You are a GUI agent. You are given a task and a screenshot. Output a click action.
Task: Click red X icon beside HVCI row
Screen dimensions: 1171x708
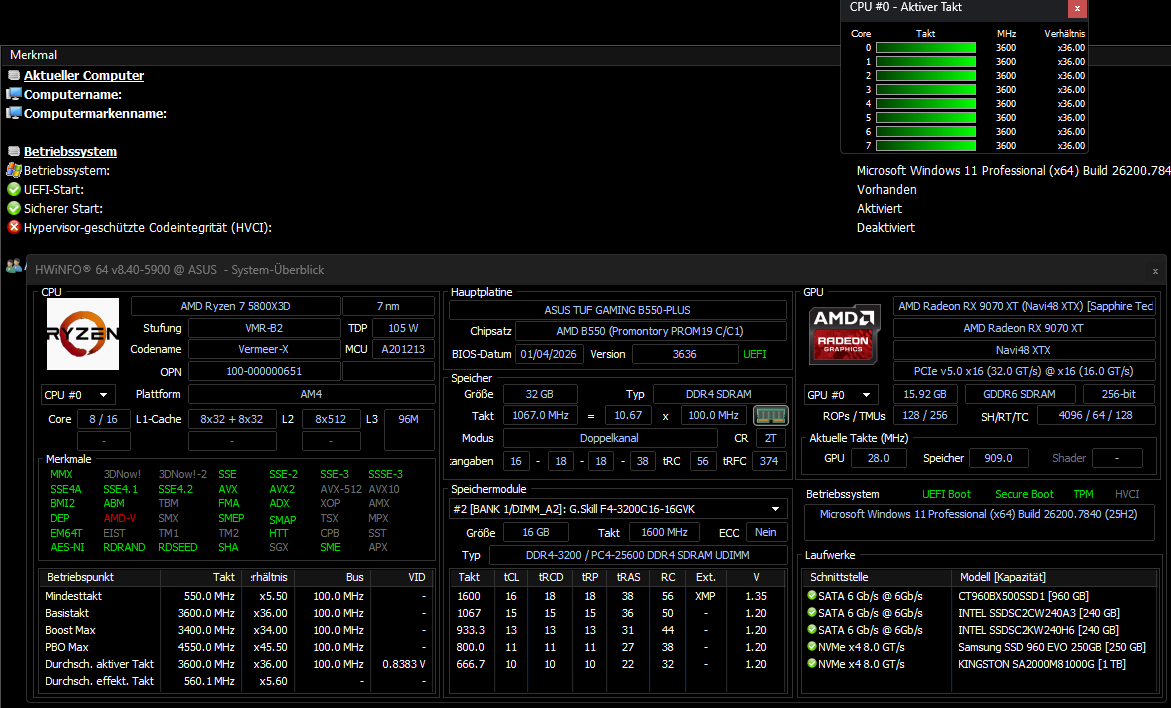(x=13, y=227)
